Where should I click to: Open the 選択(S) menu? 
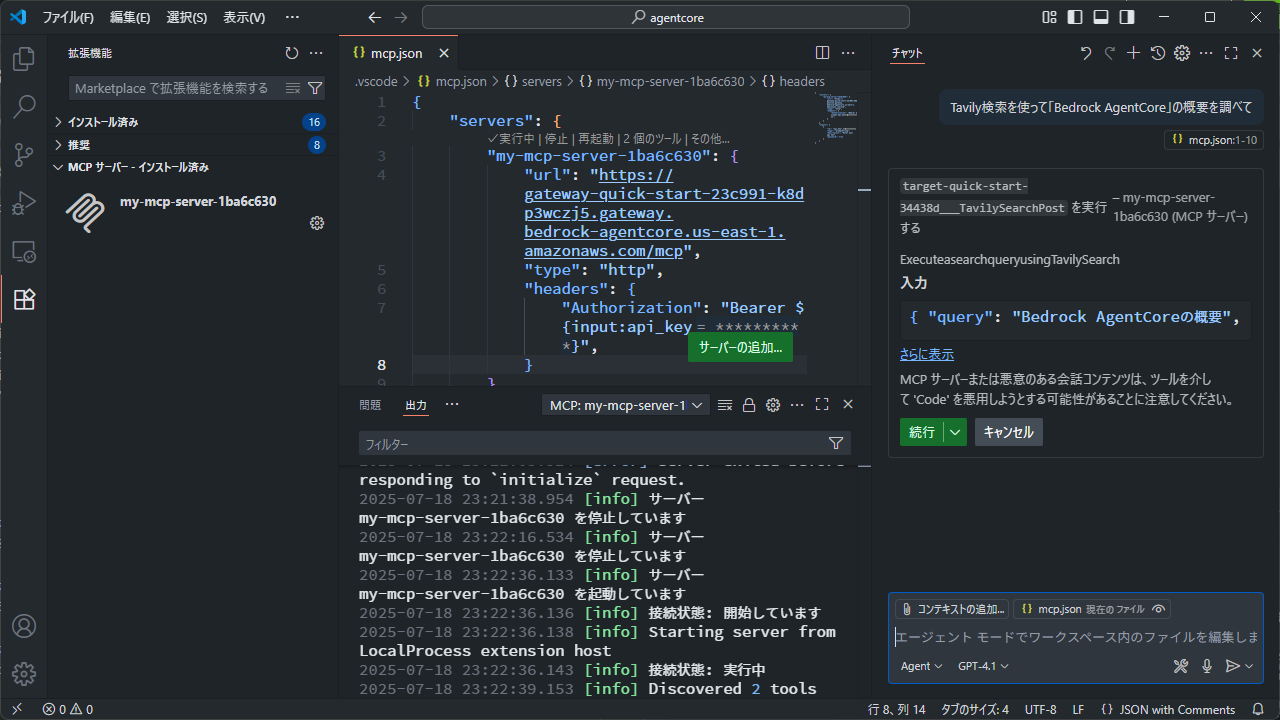187,17
